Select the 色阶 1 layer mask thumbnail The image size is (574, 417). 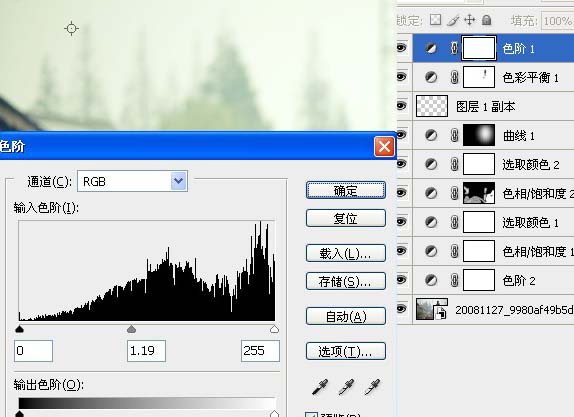pos(479,48)
